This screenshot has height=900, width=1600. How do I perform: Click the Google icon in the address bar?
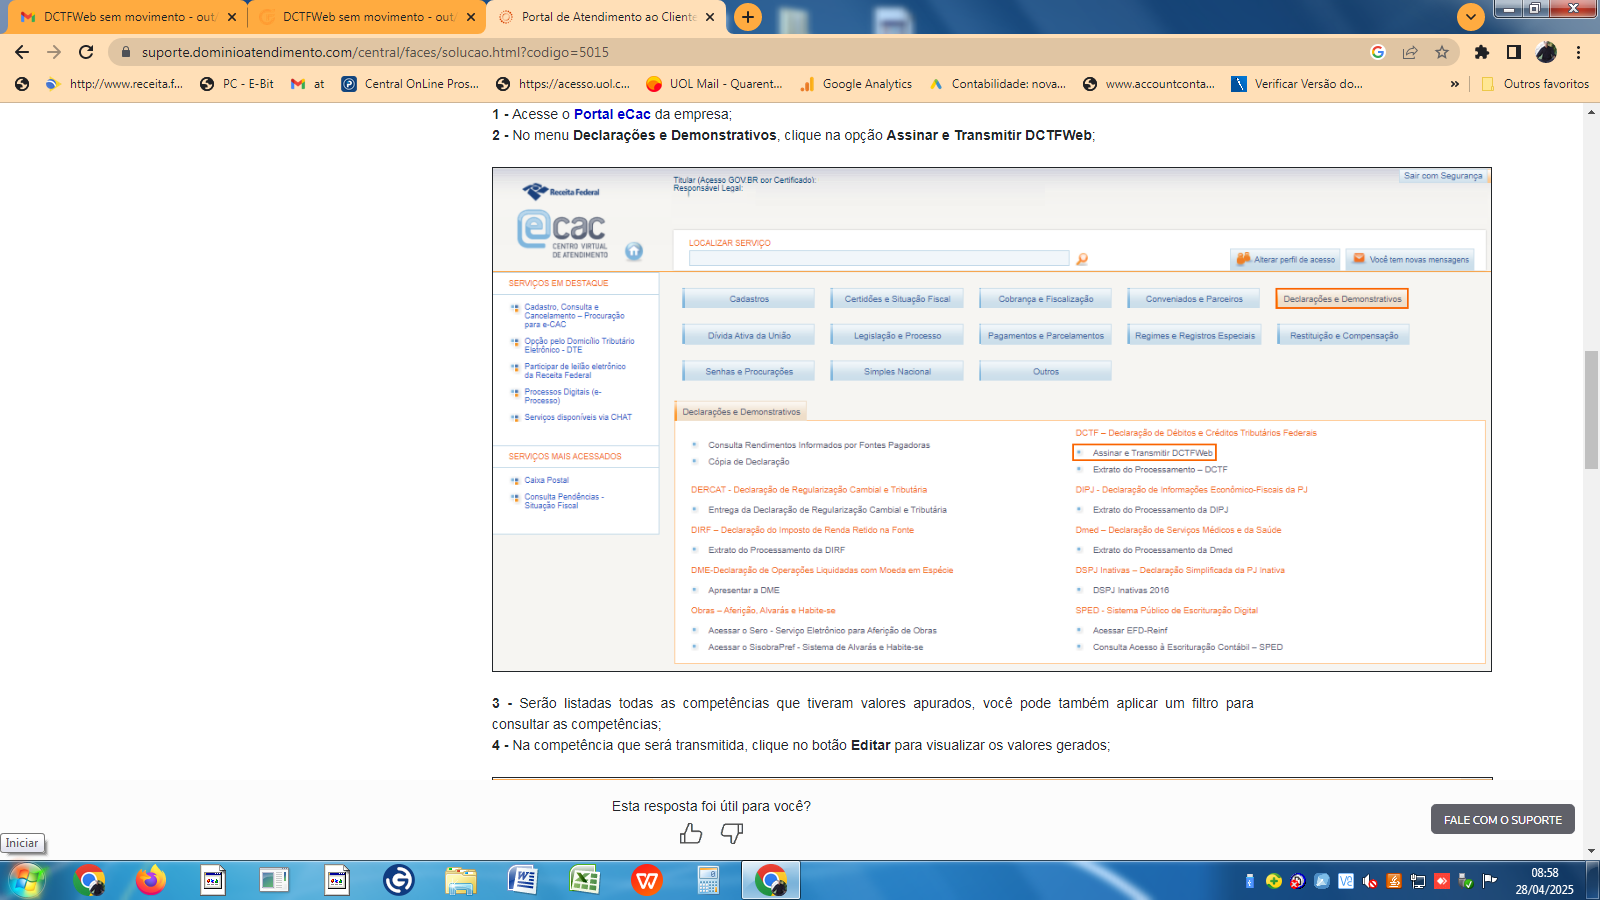click(1378, 52)
